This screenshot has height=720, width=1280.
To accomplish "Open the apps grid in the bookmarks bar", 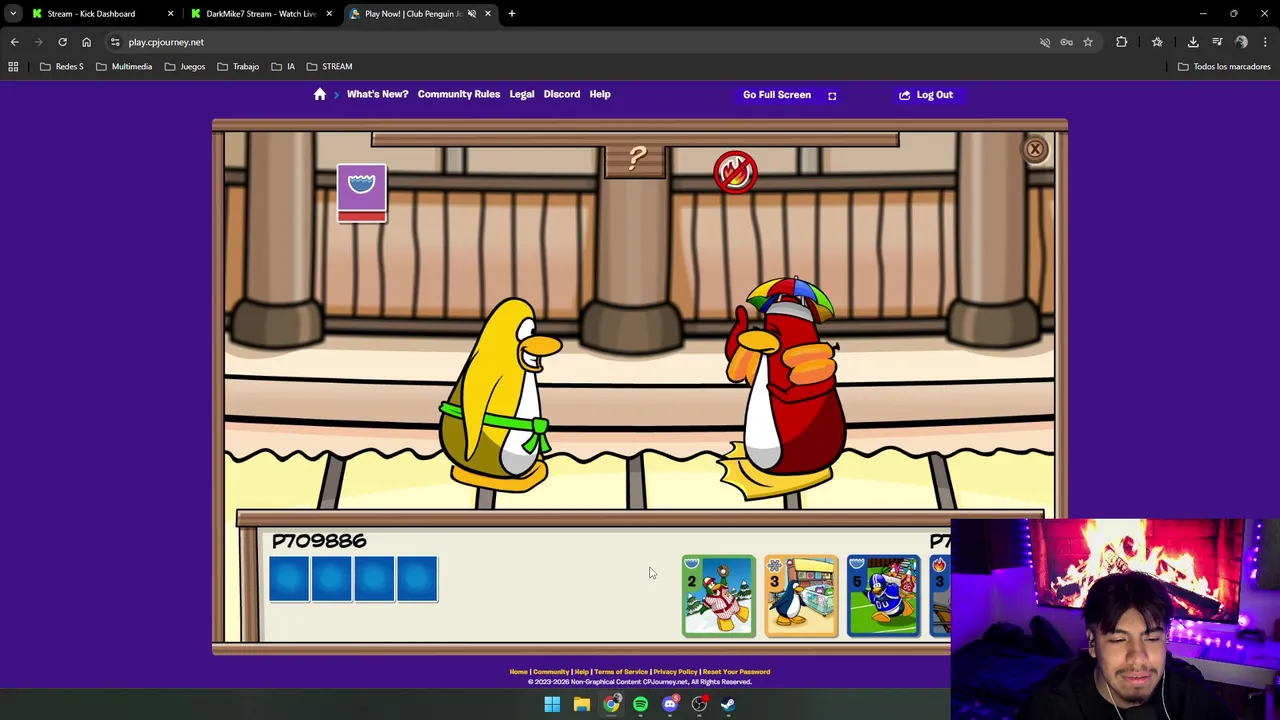I will tap(13, 67).
